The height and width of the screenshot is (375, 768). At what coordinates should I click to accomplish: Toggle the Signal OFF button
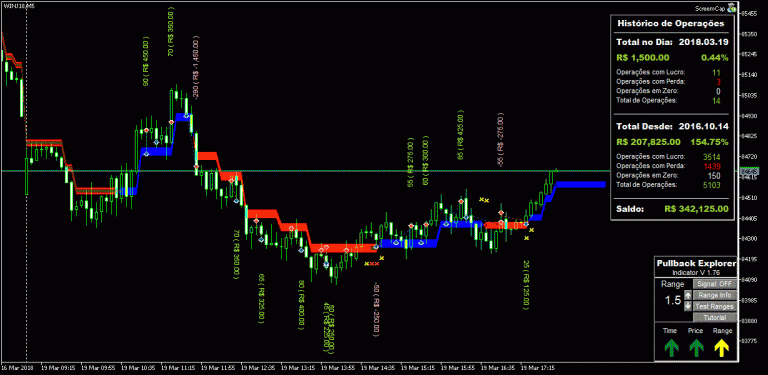click(715, 284)
